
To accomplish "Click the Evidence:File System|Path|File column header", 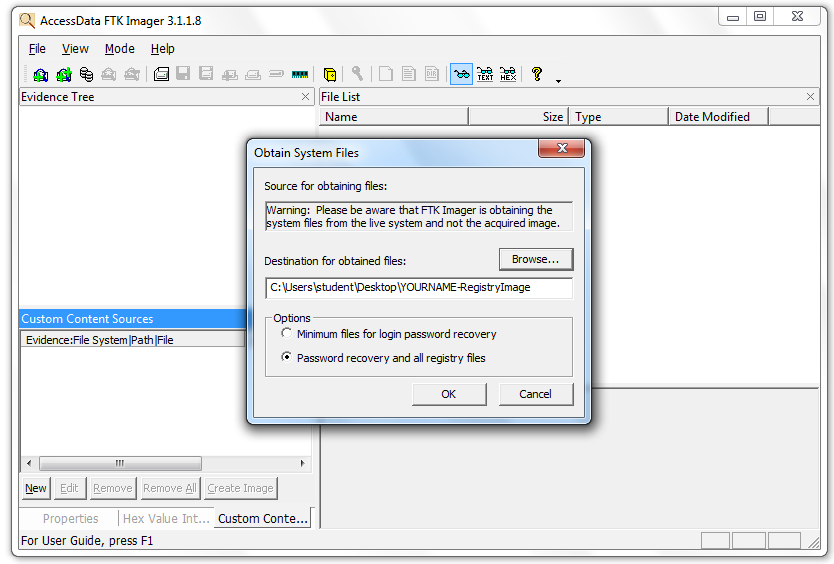I will point(133,340).
